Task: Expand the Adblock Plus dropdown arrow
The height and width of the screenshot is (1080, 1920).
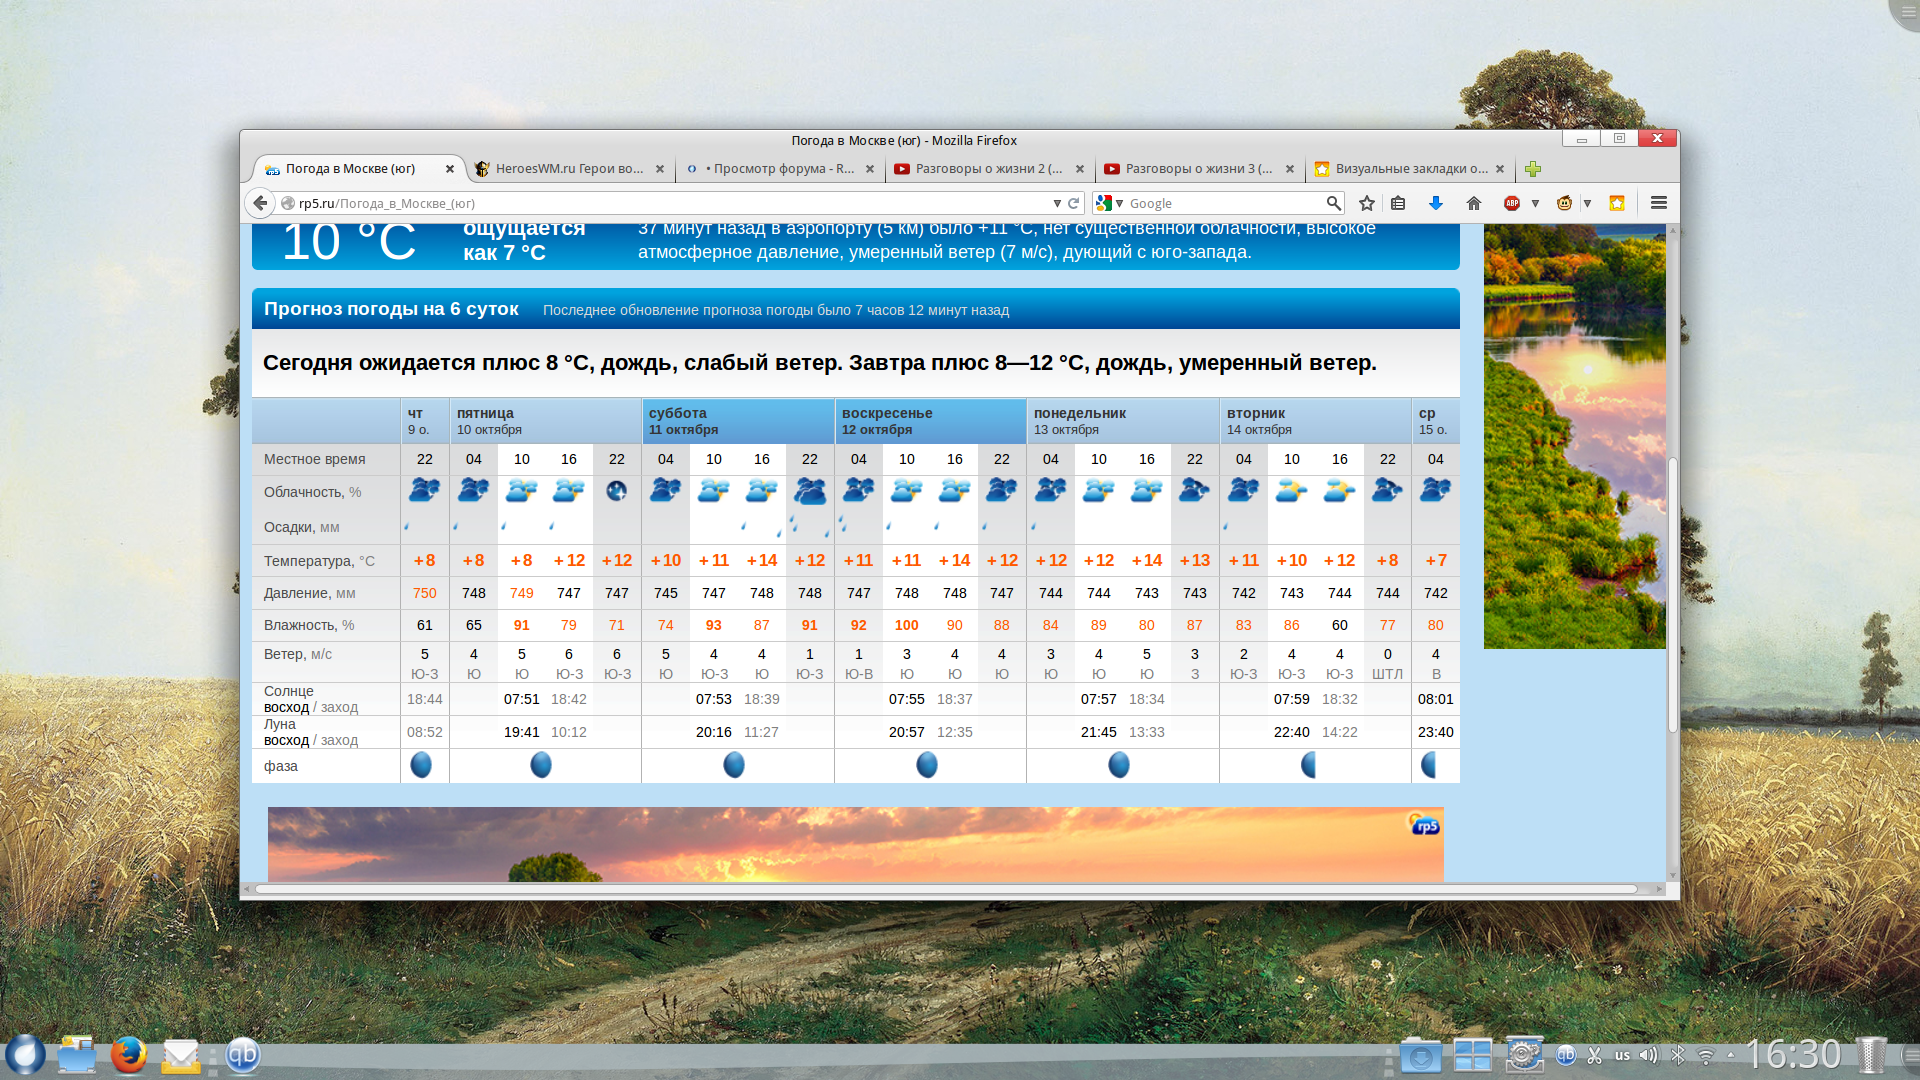Action: click(1535, 203)
